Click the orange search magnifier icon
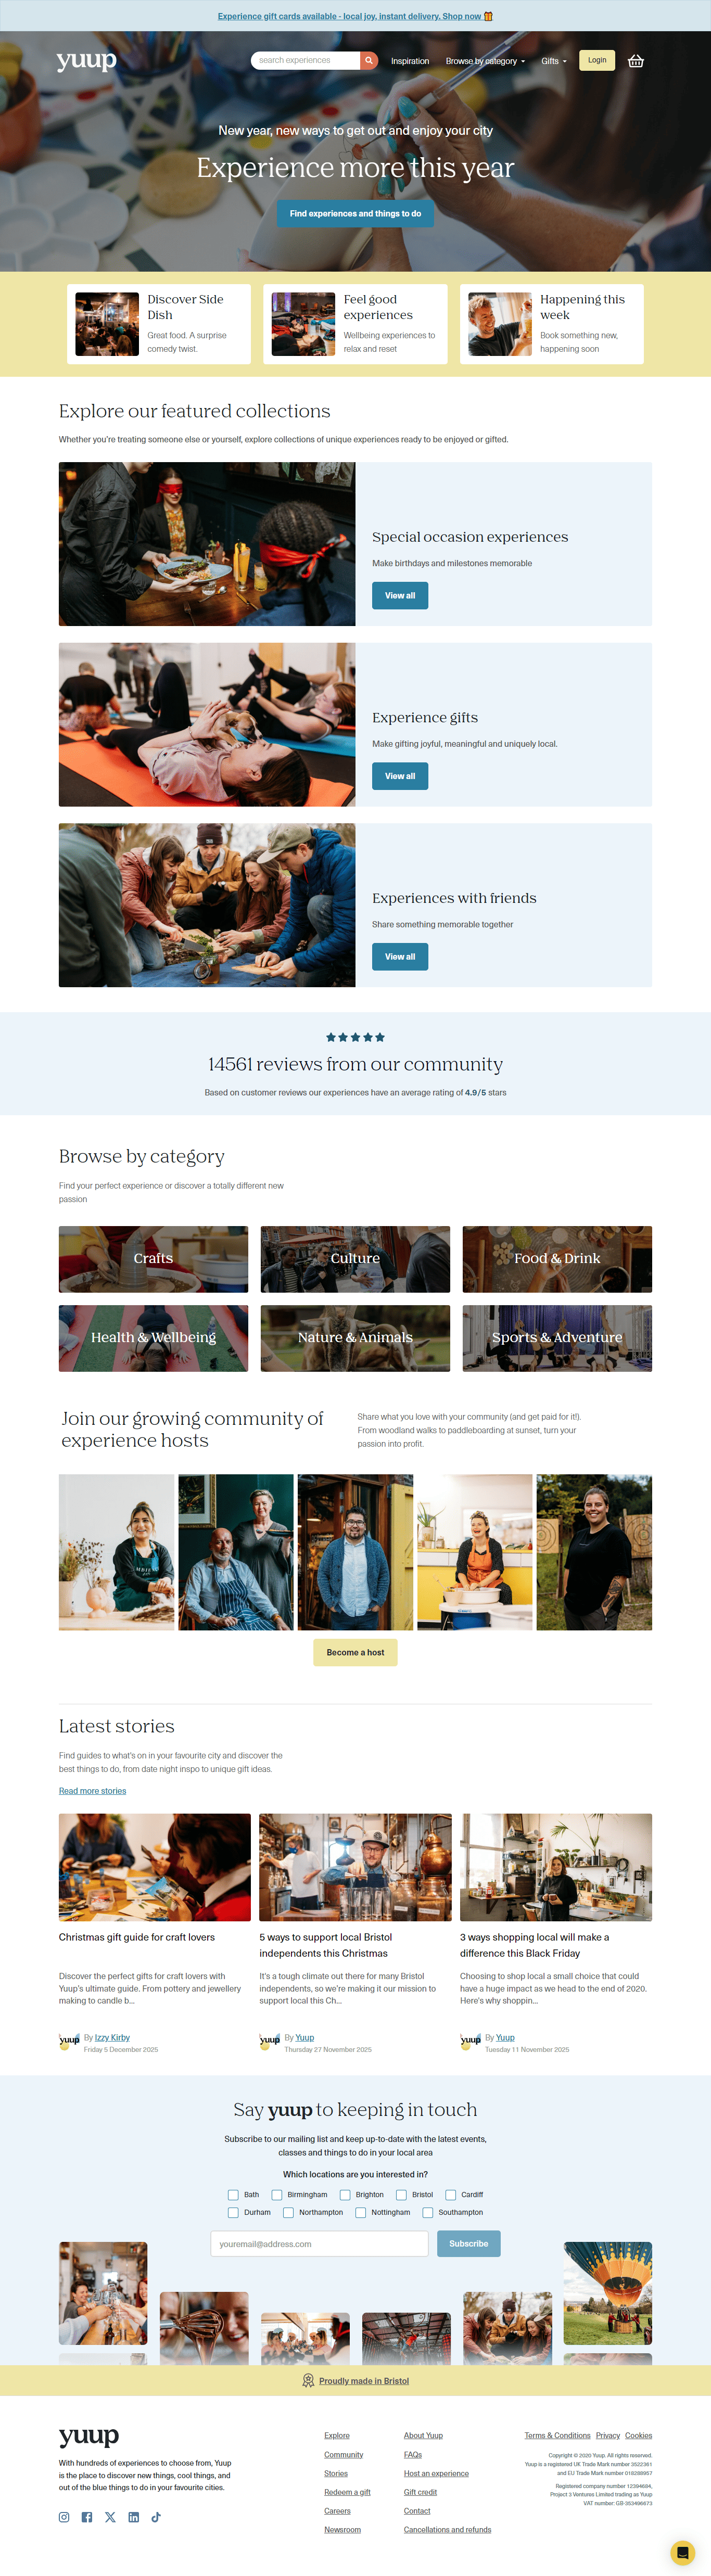This screenshot has width=711, height=2576. [x=369, y=60]
